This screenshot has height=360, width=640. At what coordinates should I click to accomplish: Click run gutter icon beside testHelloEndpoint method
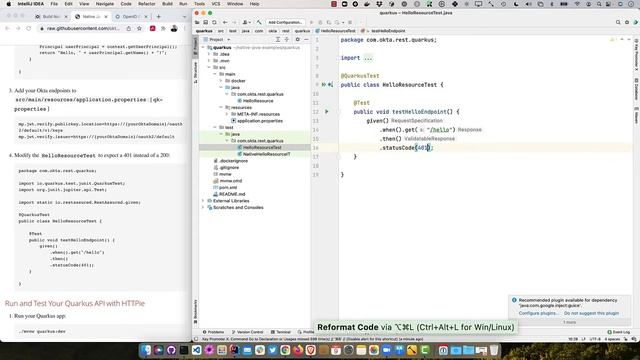[x=327, y=111]
